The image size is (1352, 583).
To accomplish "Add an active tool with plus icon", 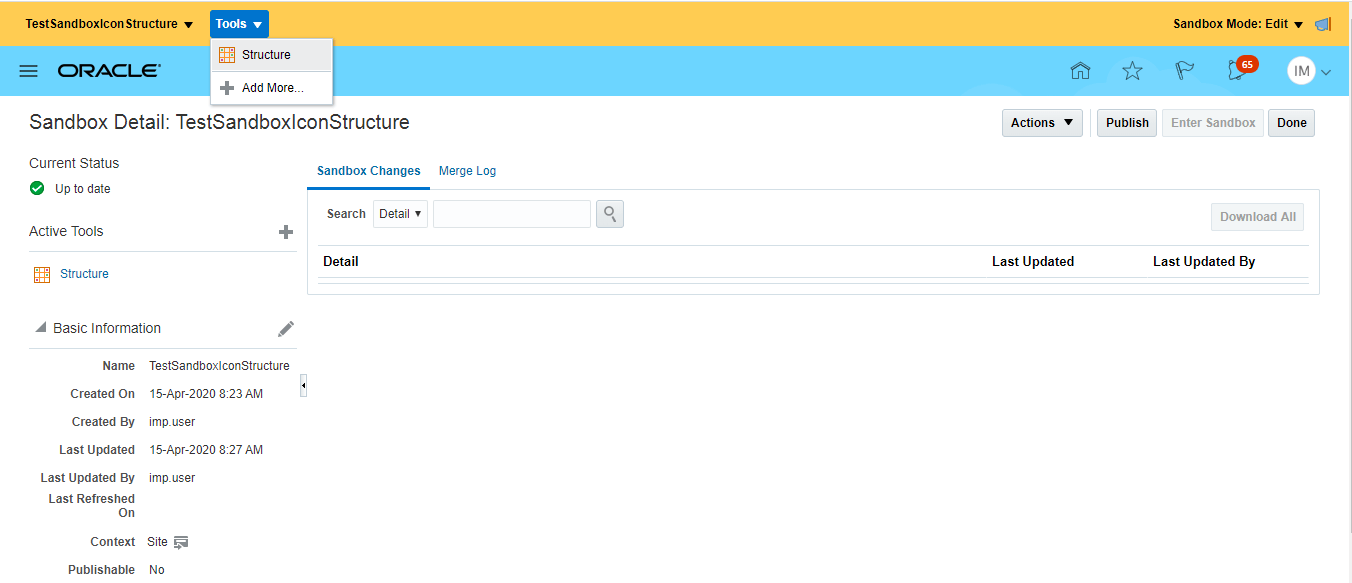I will [x=286, y=232].
